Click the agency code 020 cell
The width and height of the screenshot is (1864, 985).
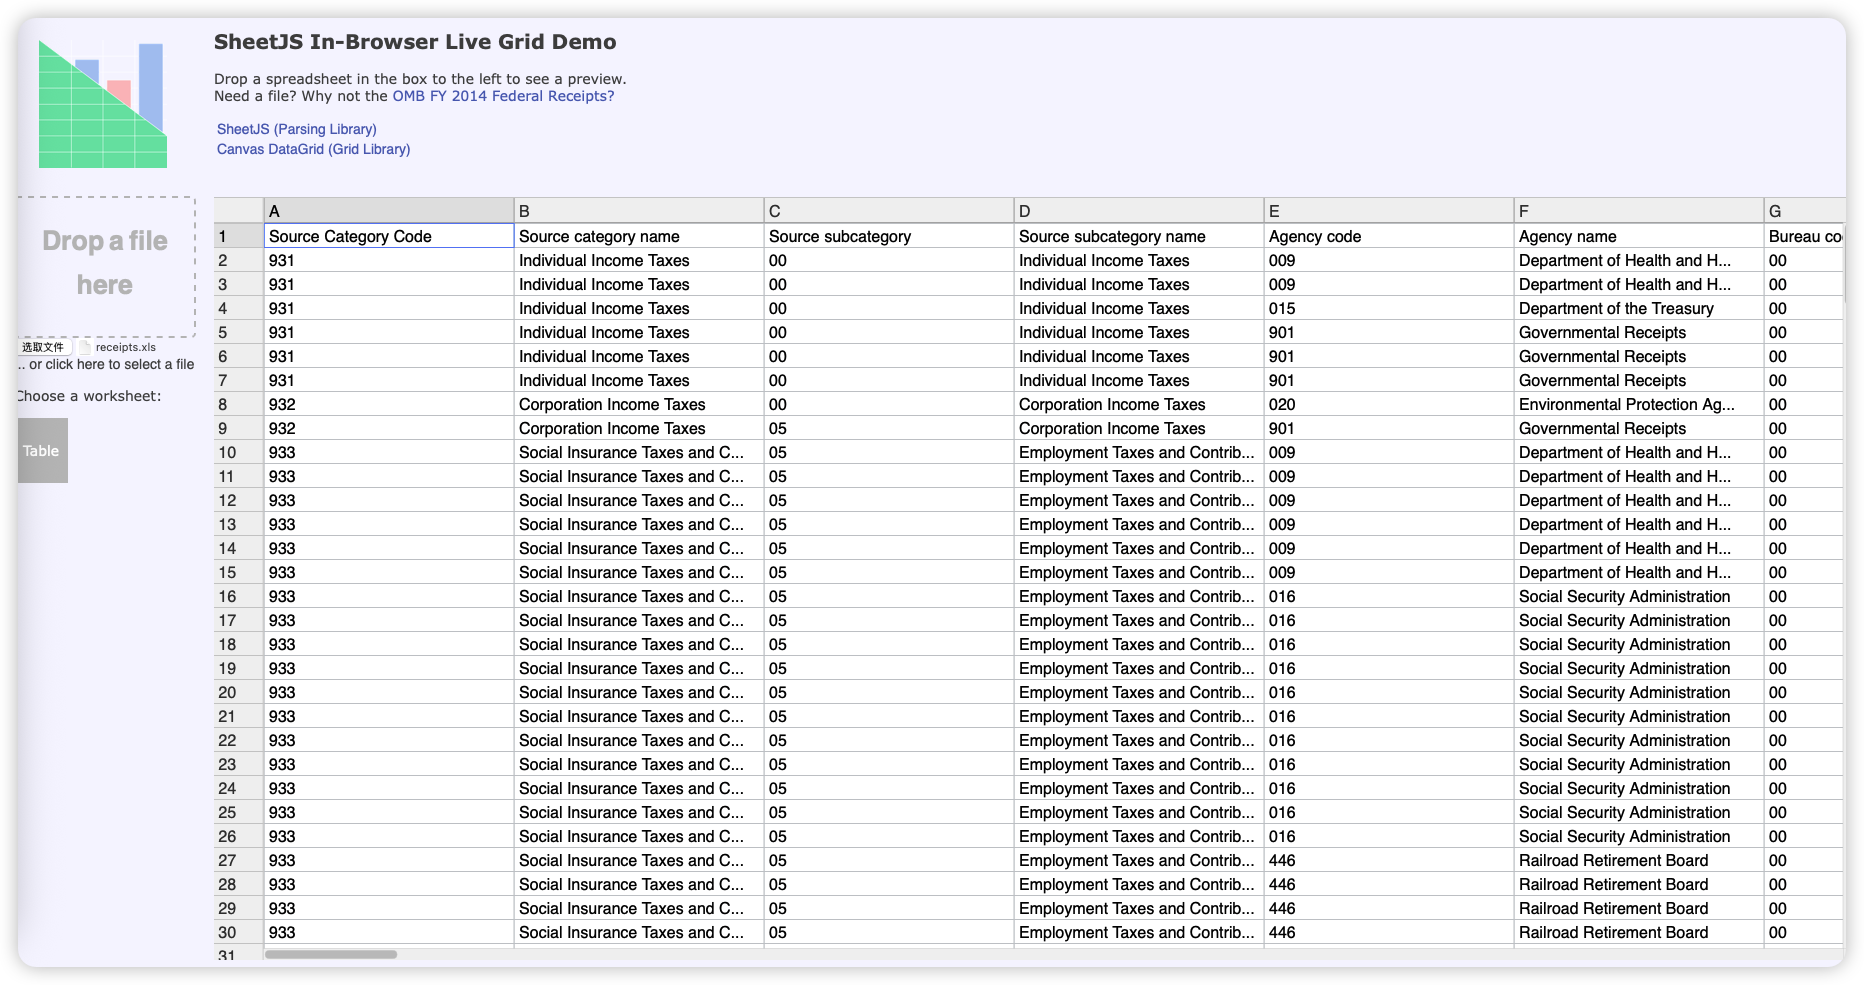click(1388, 405)
